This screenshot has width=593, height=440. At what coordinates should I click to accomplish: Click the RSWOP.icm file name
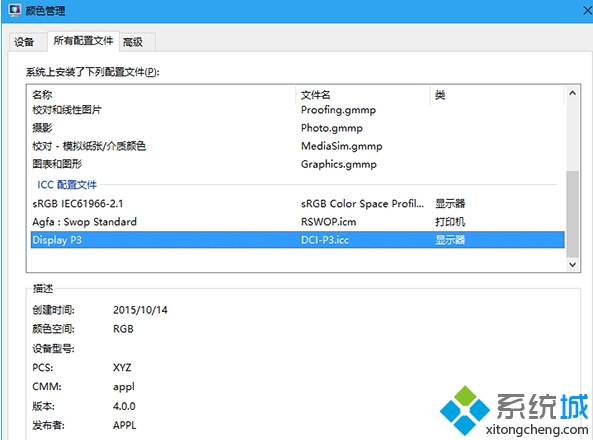point(328,222)
